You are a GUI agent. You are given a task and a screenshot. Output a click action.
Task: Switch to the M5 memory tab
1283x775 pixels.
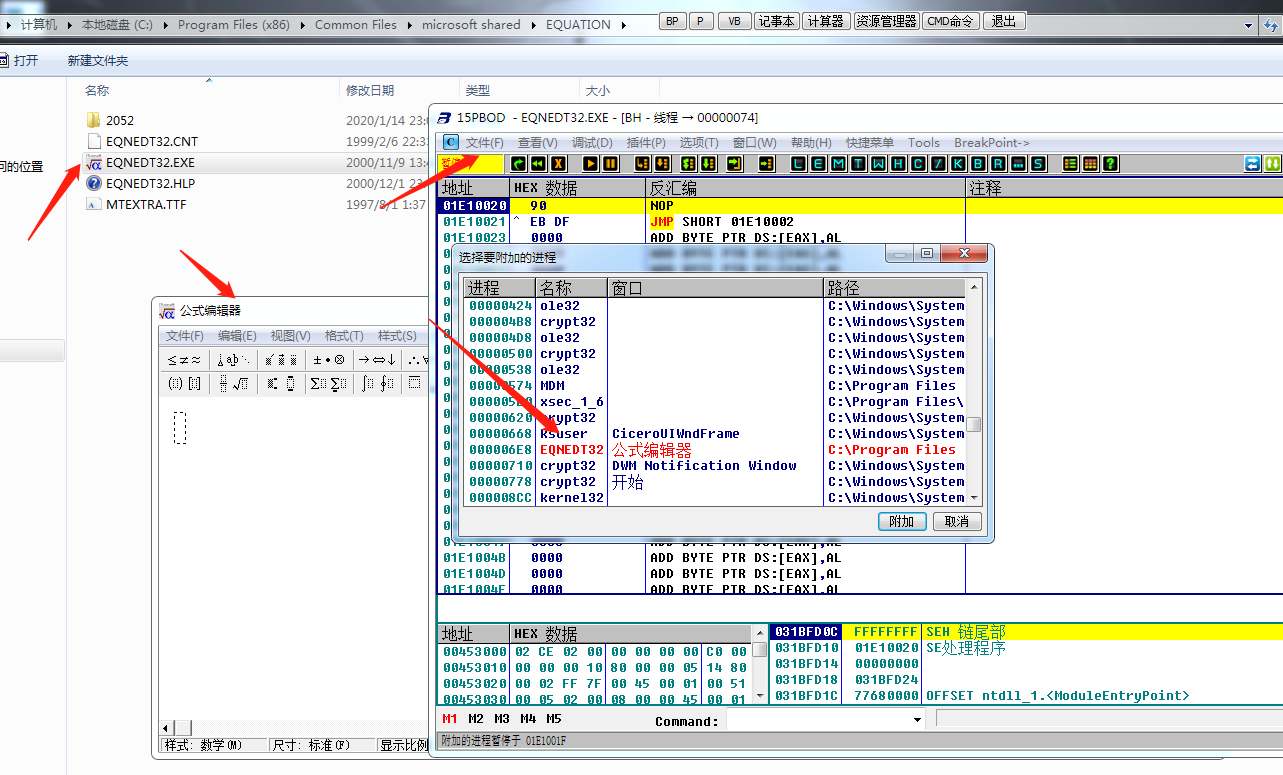[554, 719]
